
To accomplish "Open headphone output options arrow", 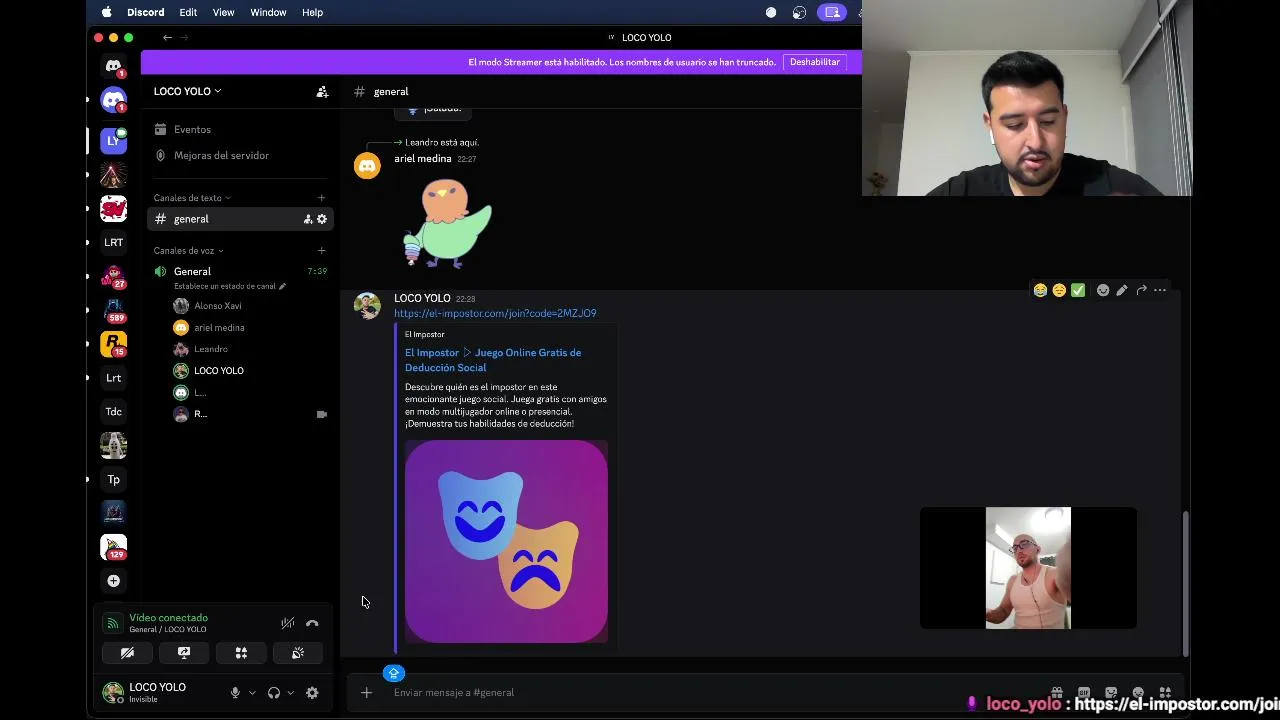I will click(290, 692).
